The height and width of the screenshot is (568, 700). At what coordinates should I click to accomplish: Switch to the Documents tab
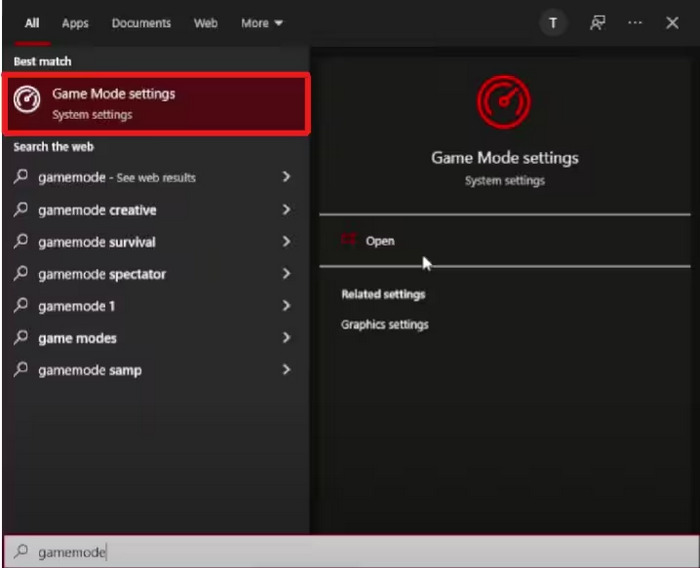tap(141, 23)
